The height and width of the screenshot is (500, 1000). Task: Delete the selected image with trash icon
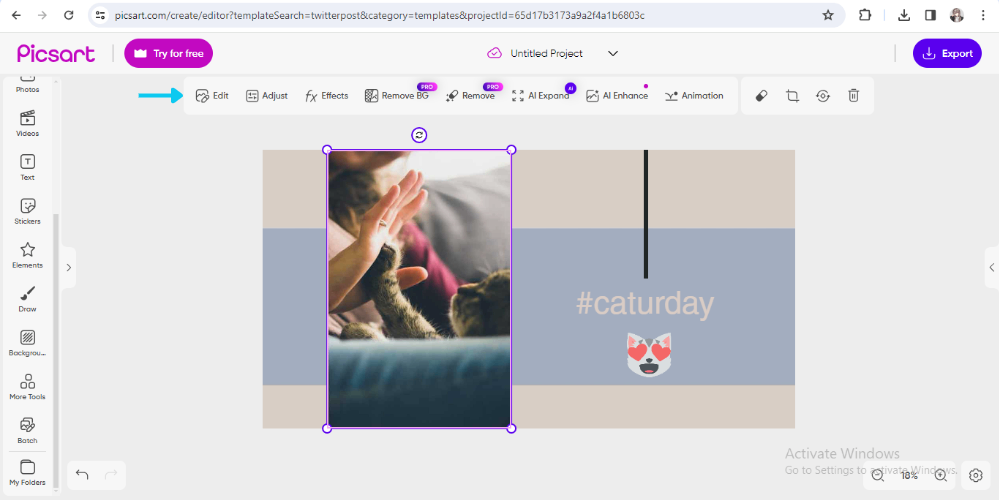853,96
